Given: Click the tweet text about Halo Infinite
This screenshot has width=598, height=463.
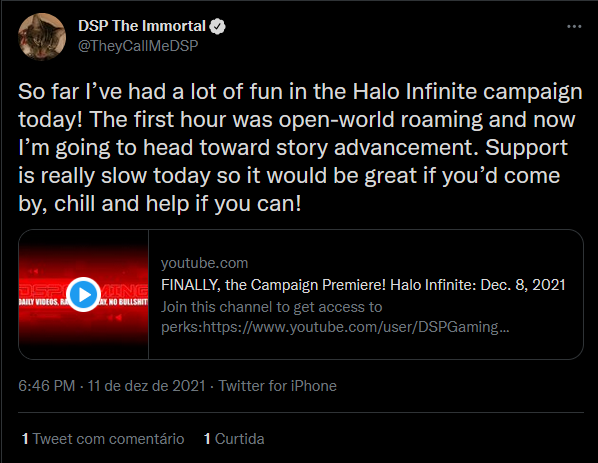Looking at the screenshot, I should coord(301,147).
